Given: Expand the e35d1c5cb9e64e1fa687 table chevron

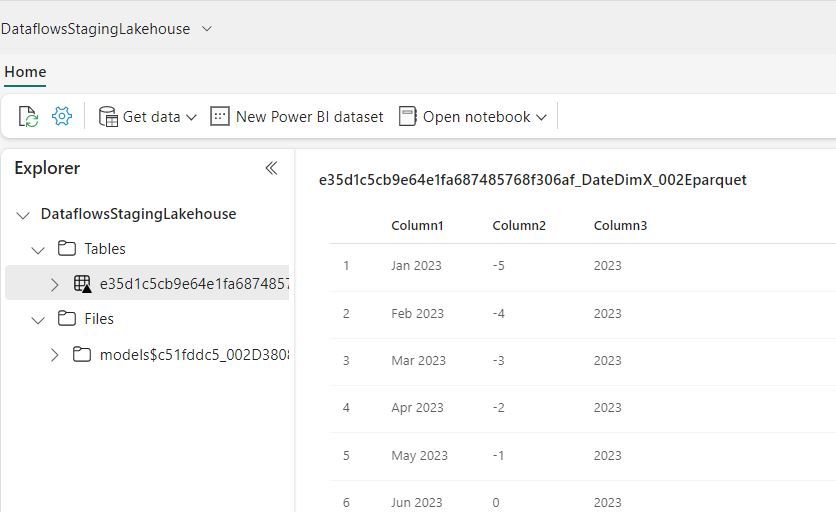Looking at the screenshot, I should (54, 284).
